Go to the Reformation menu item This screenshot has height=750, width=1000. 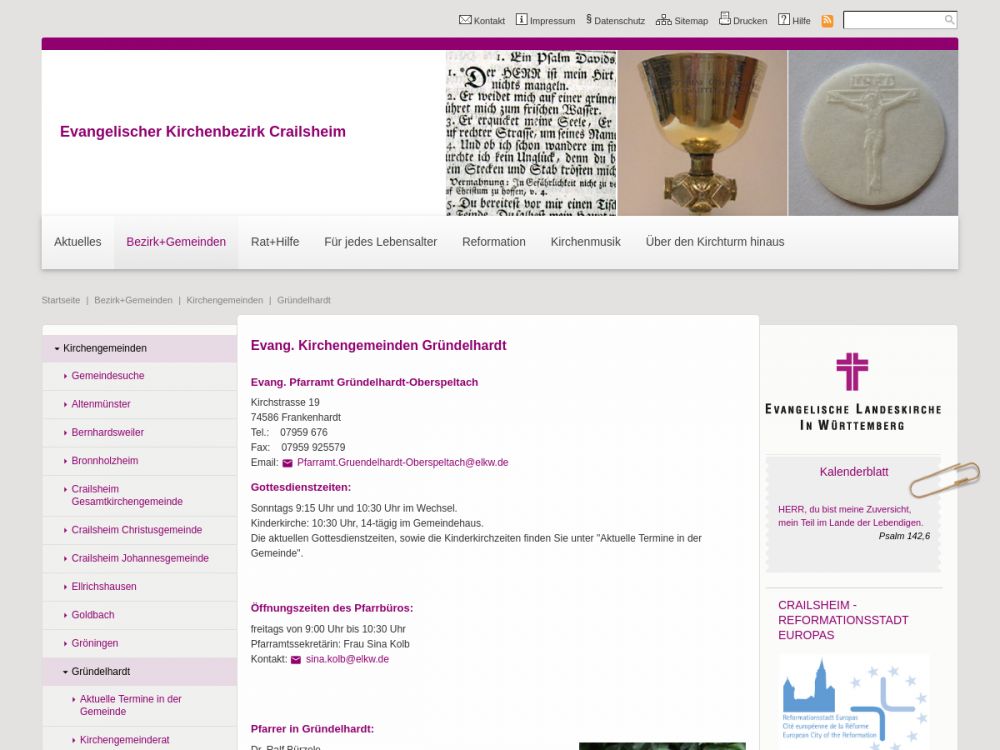[x=493, y=242]
